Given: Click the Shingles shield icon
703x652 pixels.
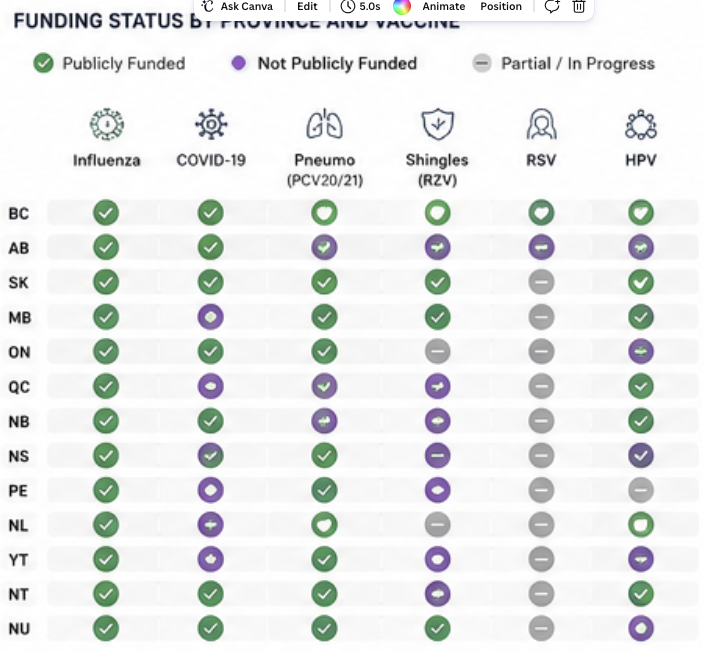Looking at the screenshot, I should point(438,124).
